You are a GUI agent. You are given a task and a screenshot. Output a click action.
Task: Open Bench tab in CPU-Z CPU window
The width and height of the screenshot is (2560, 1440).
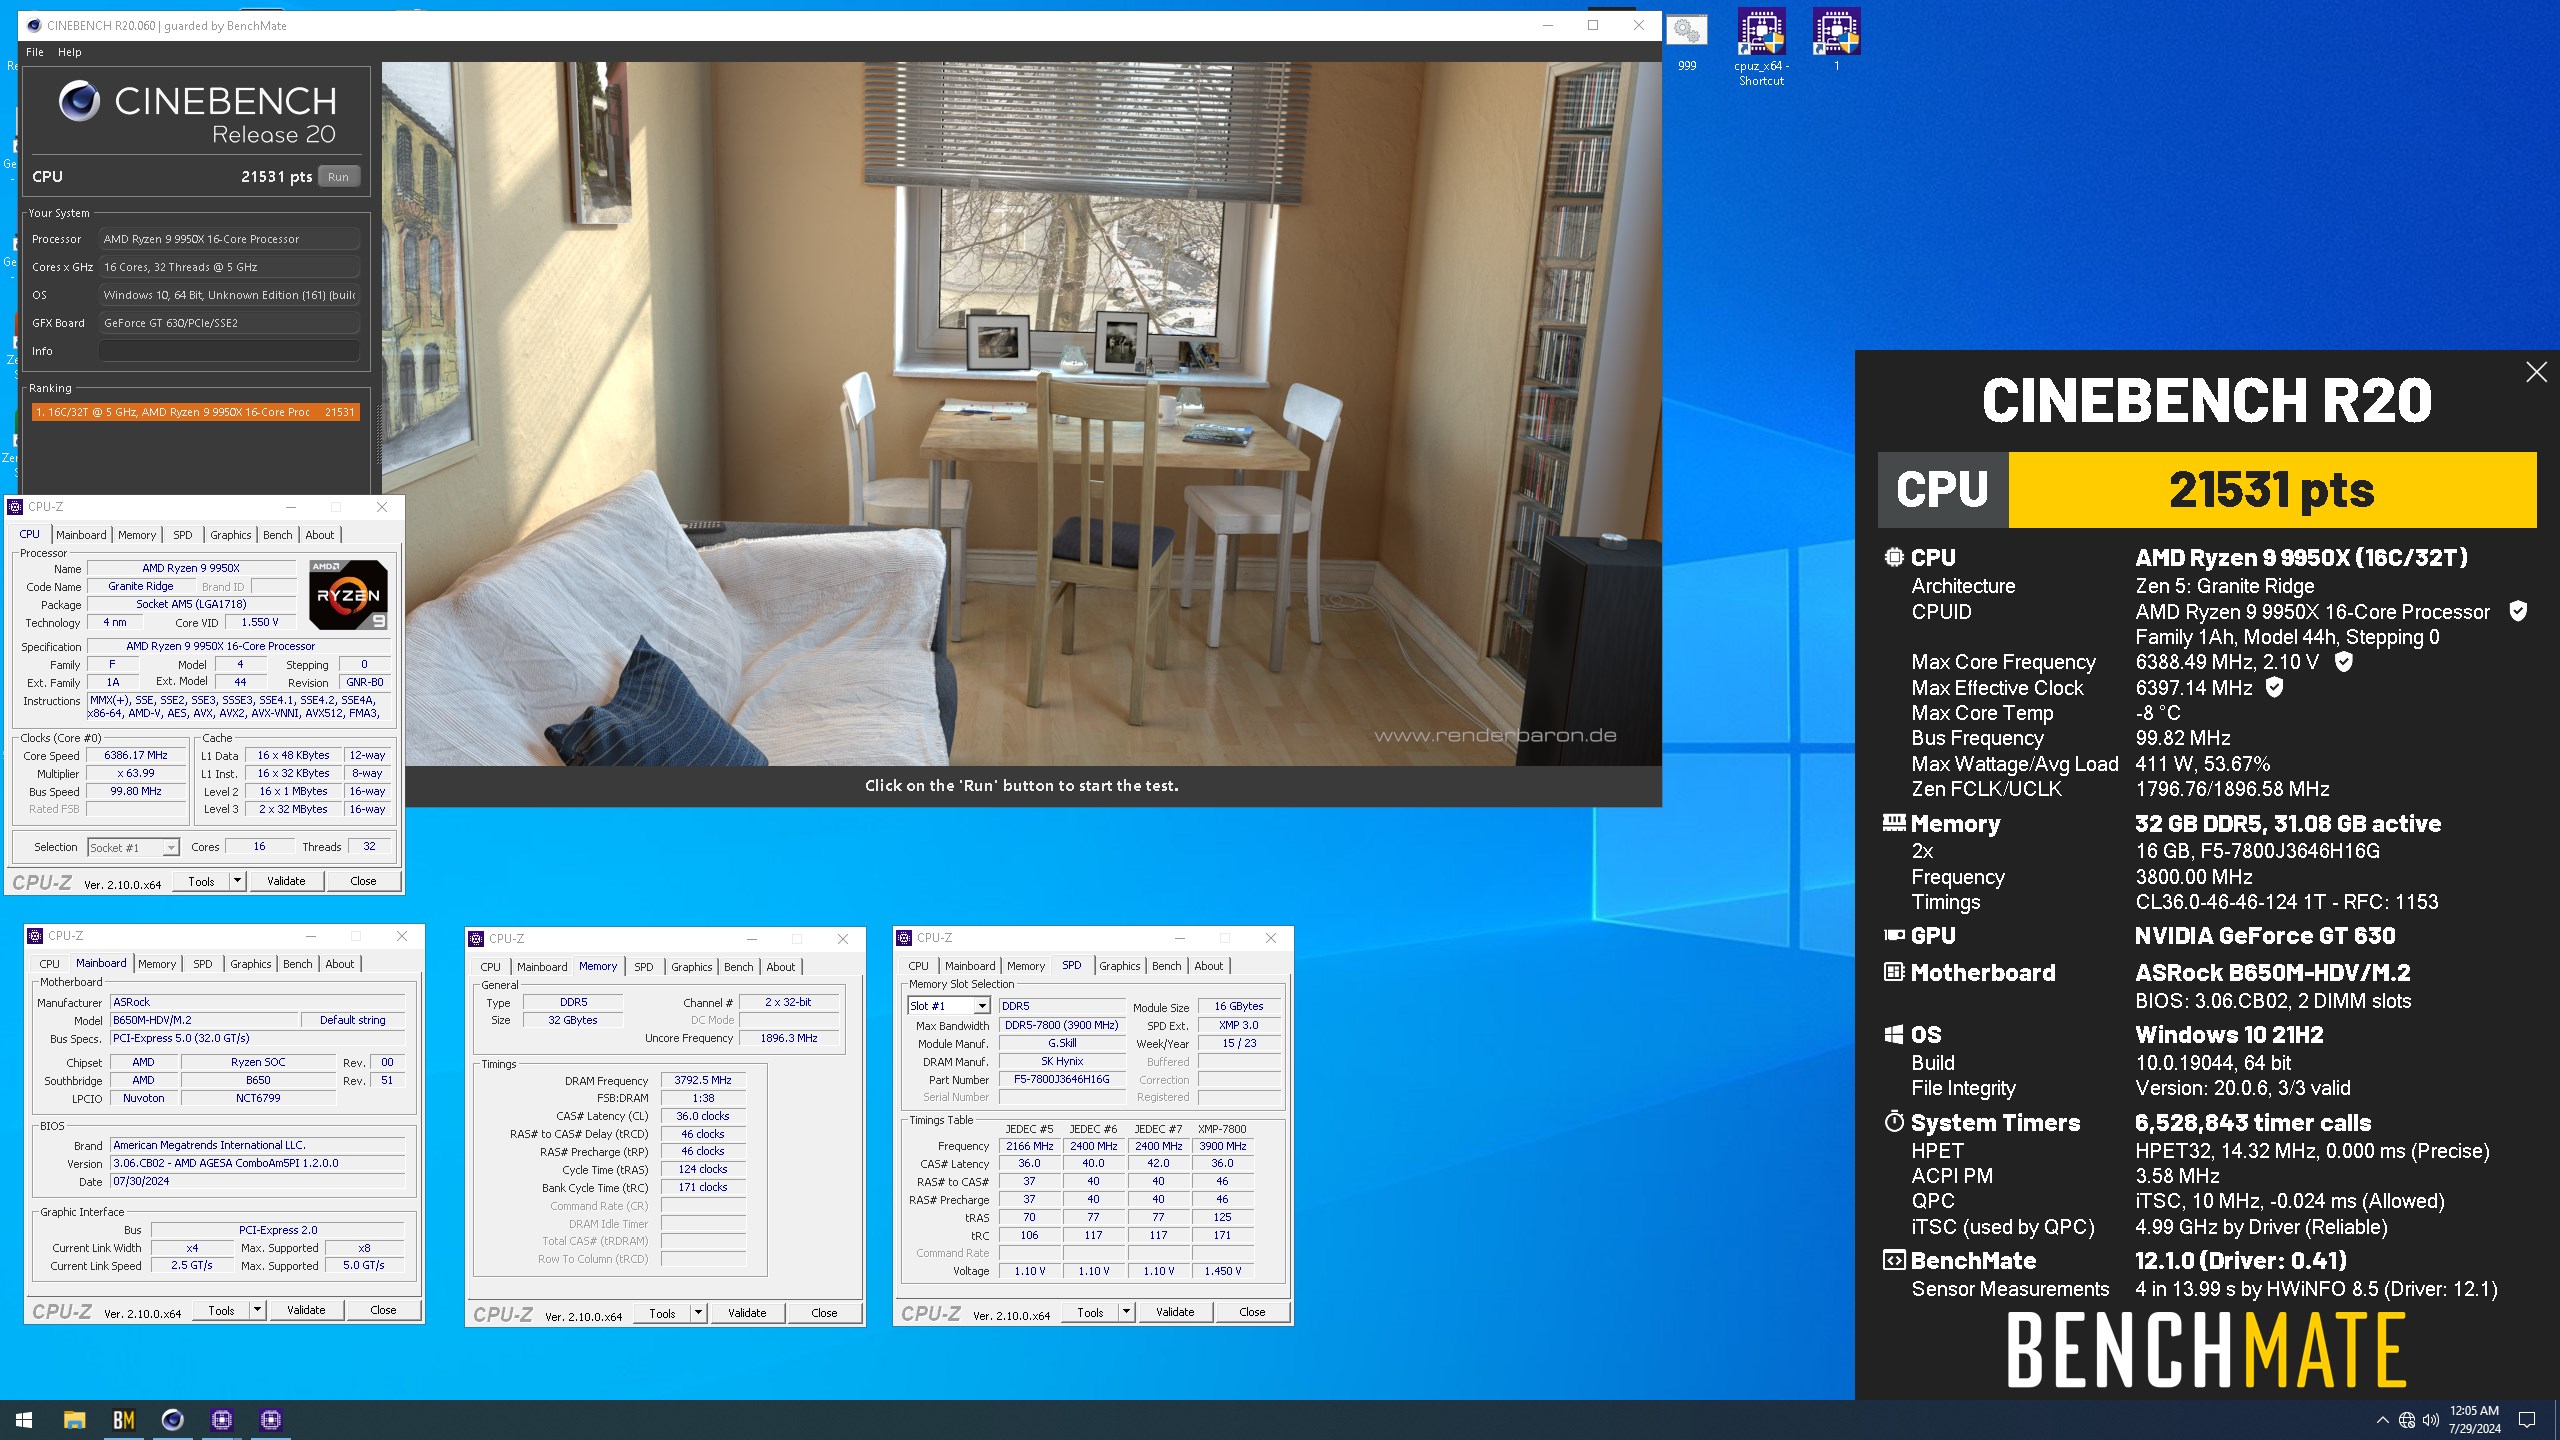(277, 535)
